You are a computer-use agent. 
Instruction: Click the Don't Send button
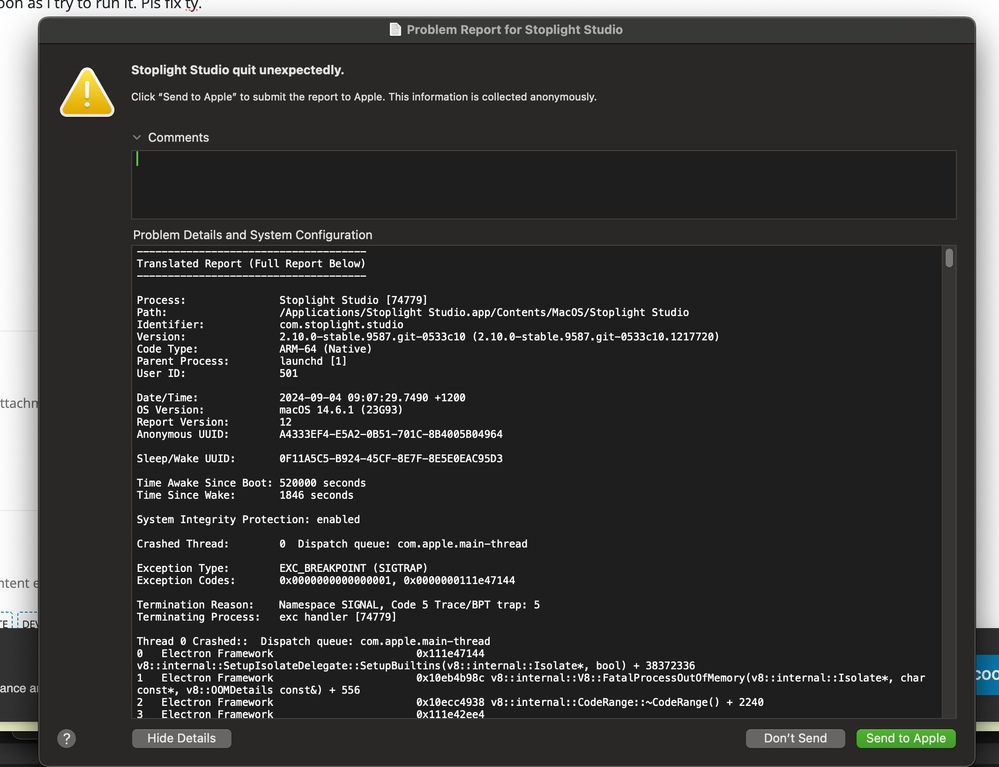pyautogui.click(x=795, y=738)
